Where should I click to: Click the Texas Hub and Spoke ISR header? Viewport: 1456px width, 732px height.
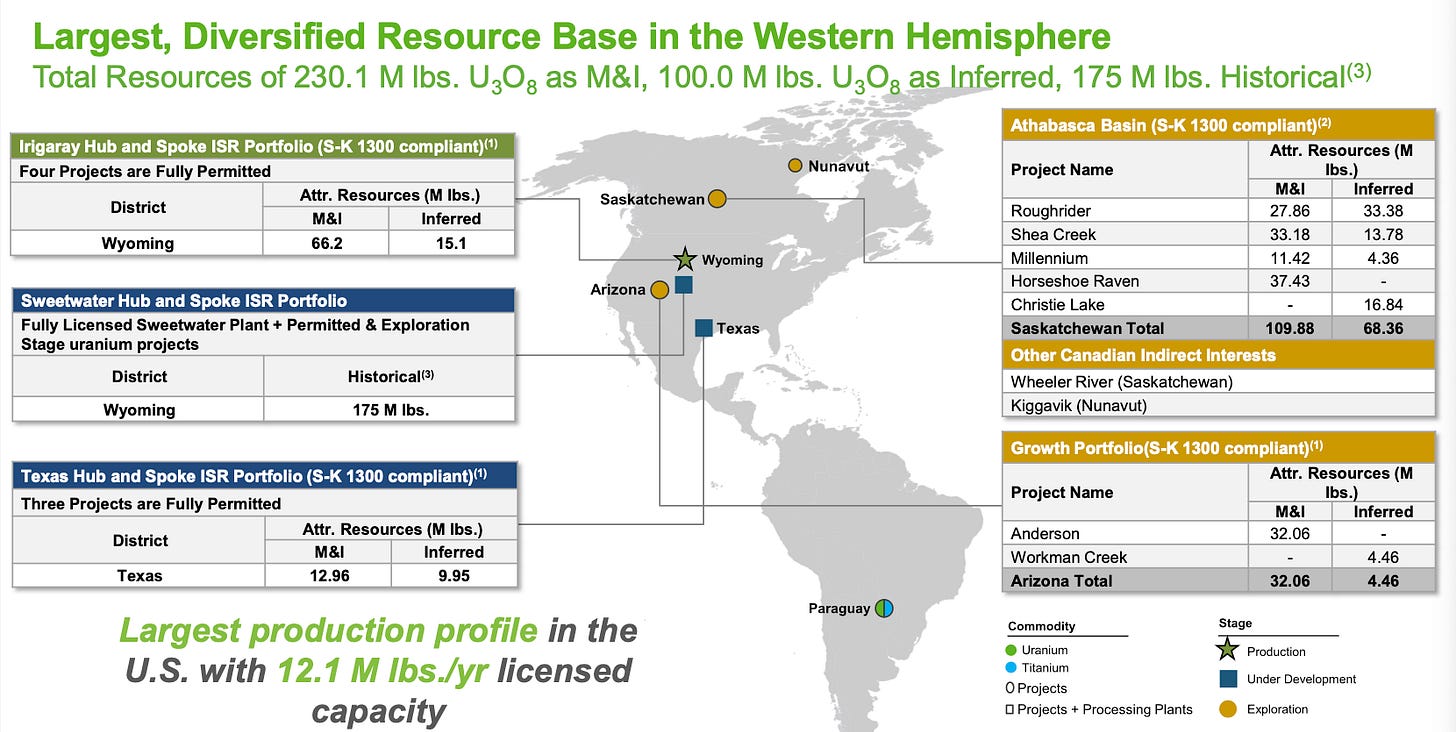(x=264, y=477)
